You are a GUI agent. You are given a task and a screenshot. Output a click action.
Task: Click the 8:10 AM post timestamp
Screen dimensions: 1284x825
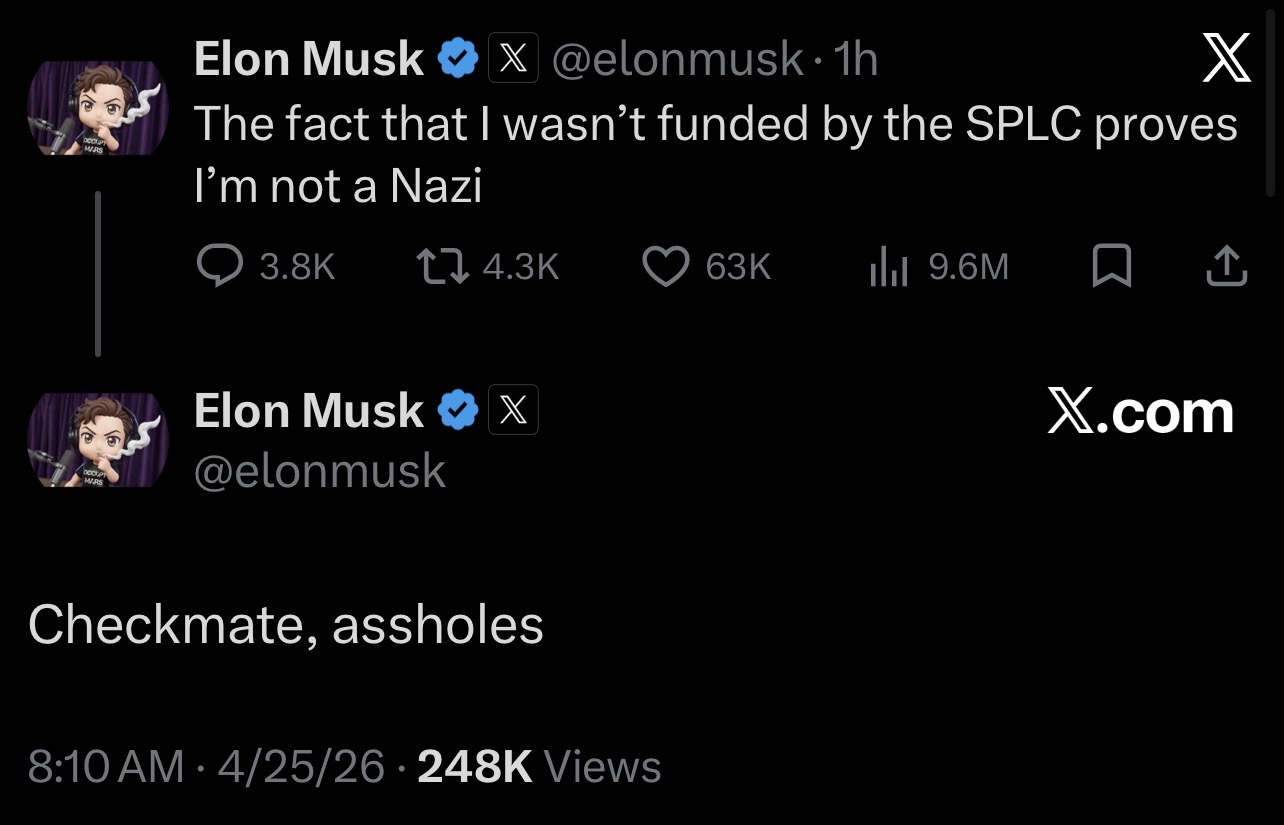coord(106,767)
